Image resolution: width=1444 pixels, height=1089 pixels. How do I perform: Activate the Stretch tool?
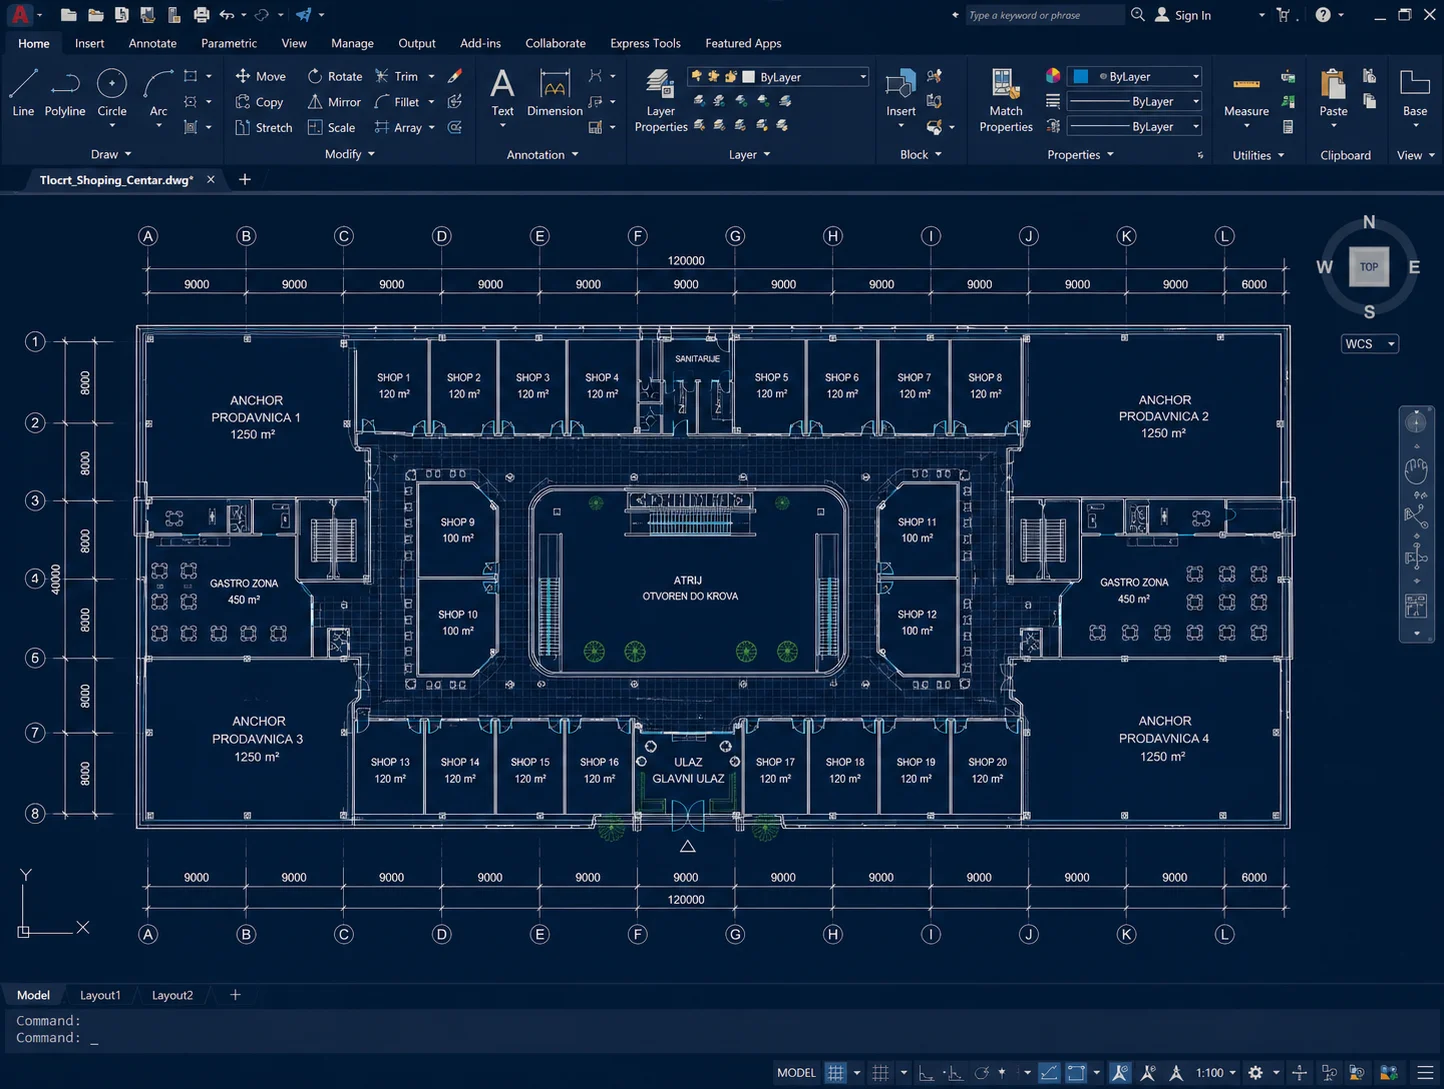263,128
